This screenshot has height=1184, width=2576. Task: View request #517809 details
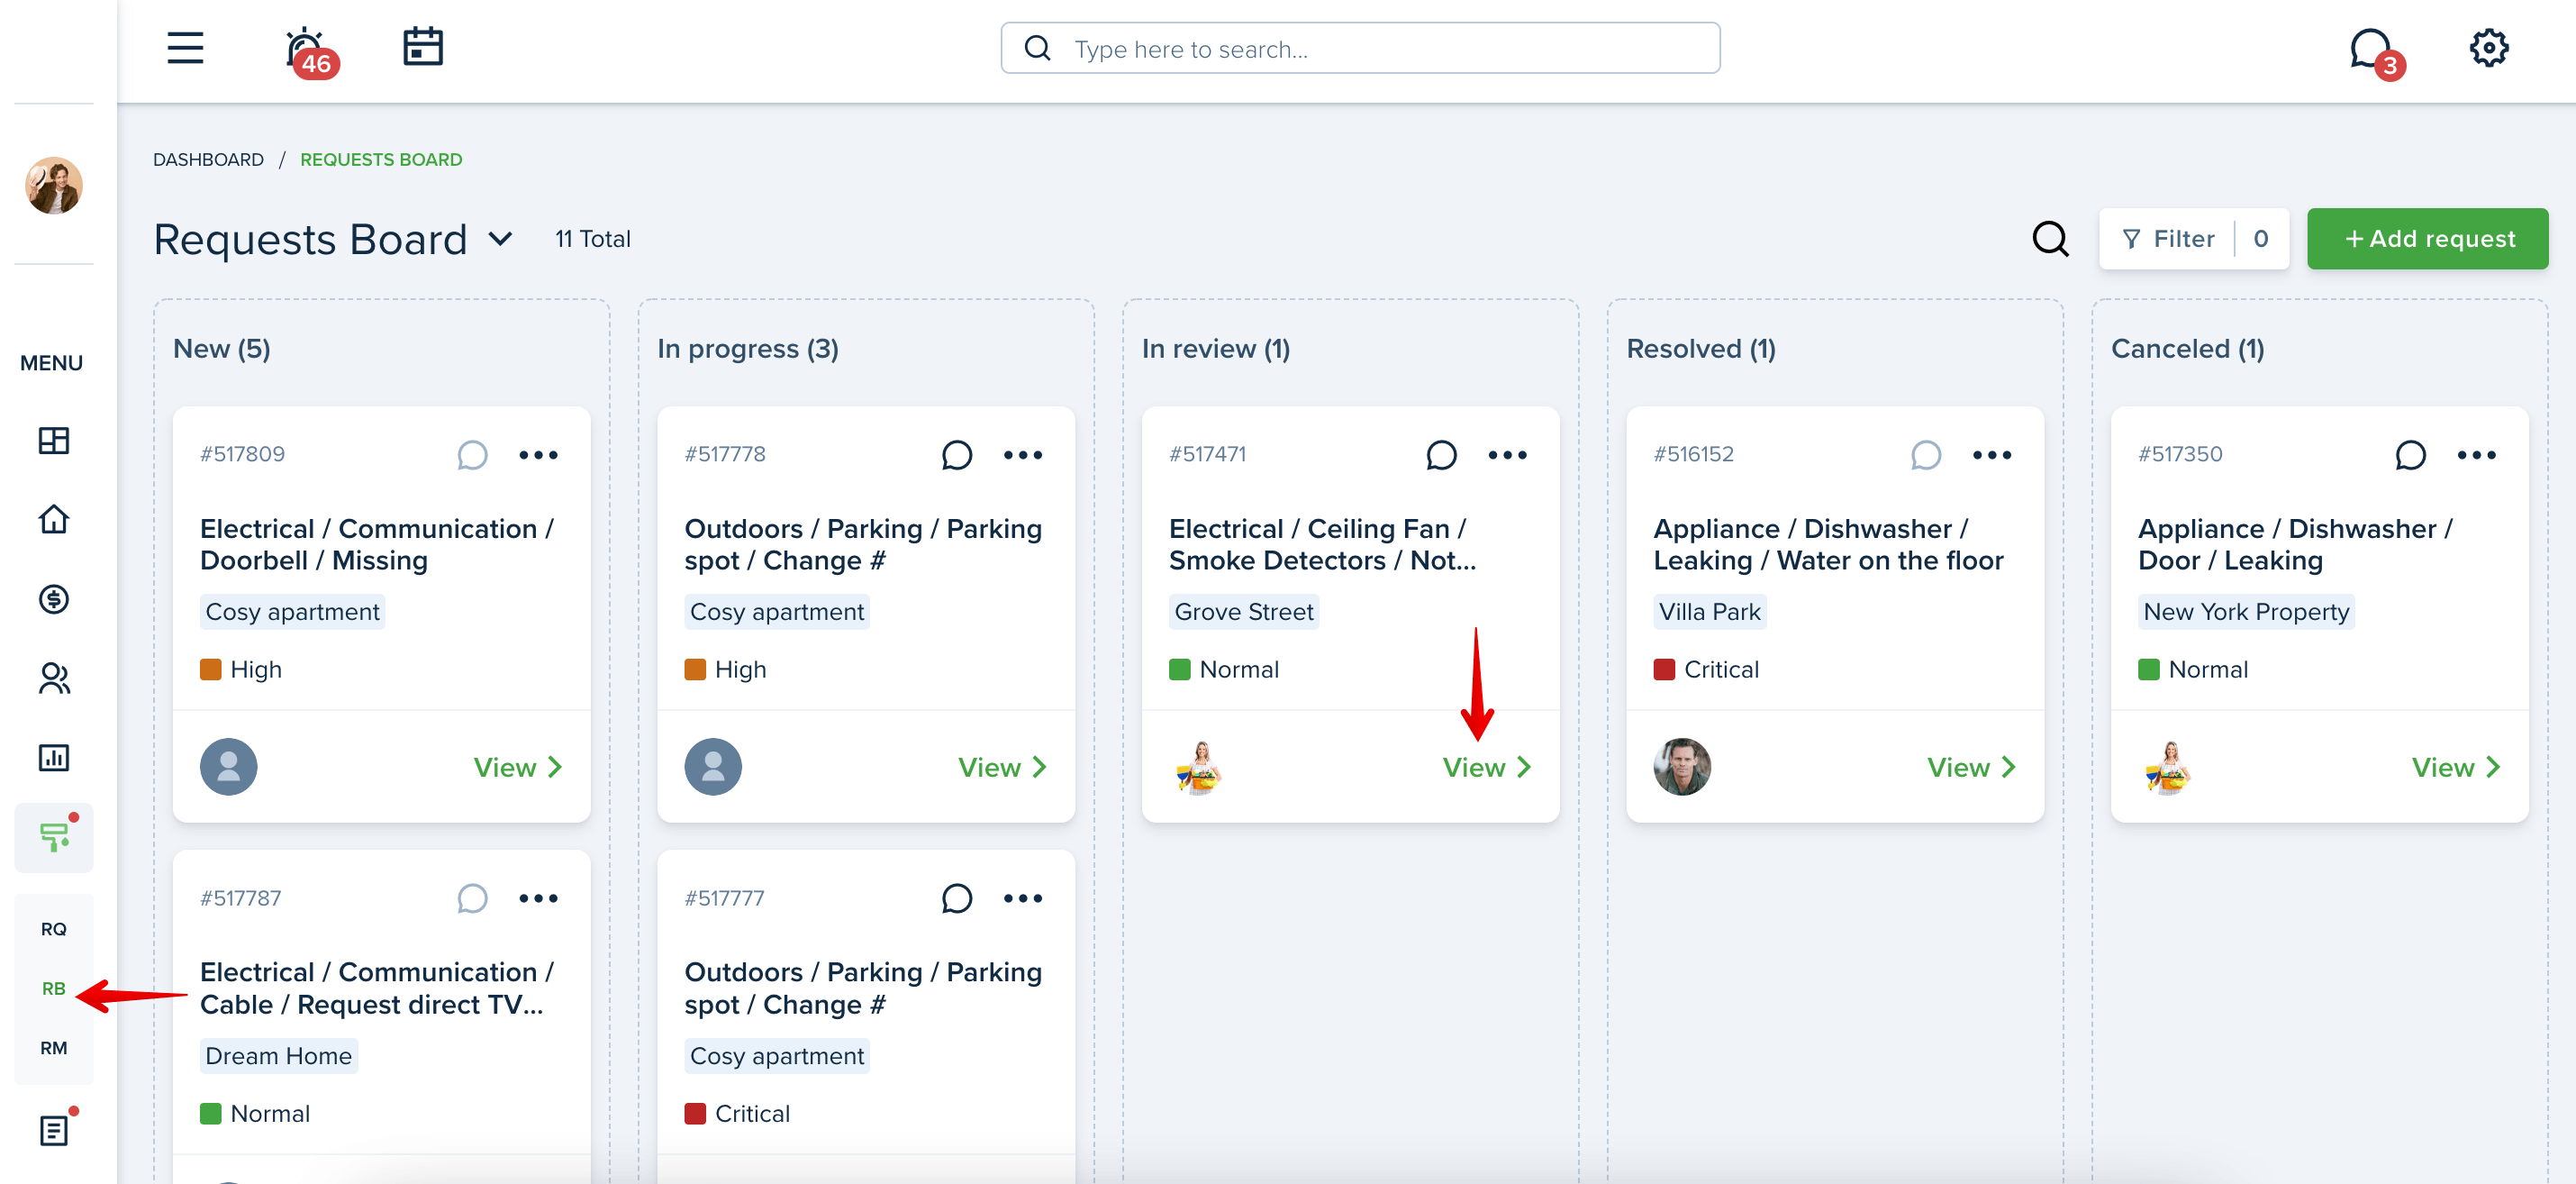tap(518, 767)
